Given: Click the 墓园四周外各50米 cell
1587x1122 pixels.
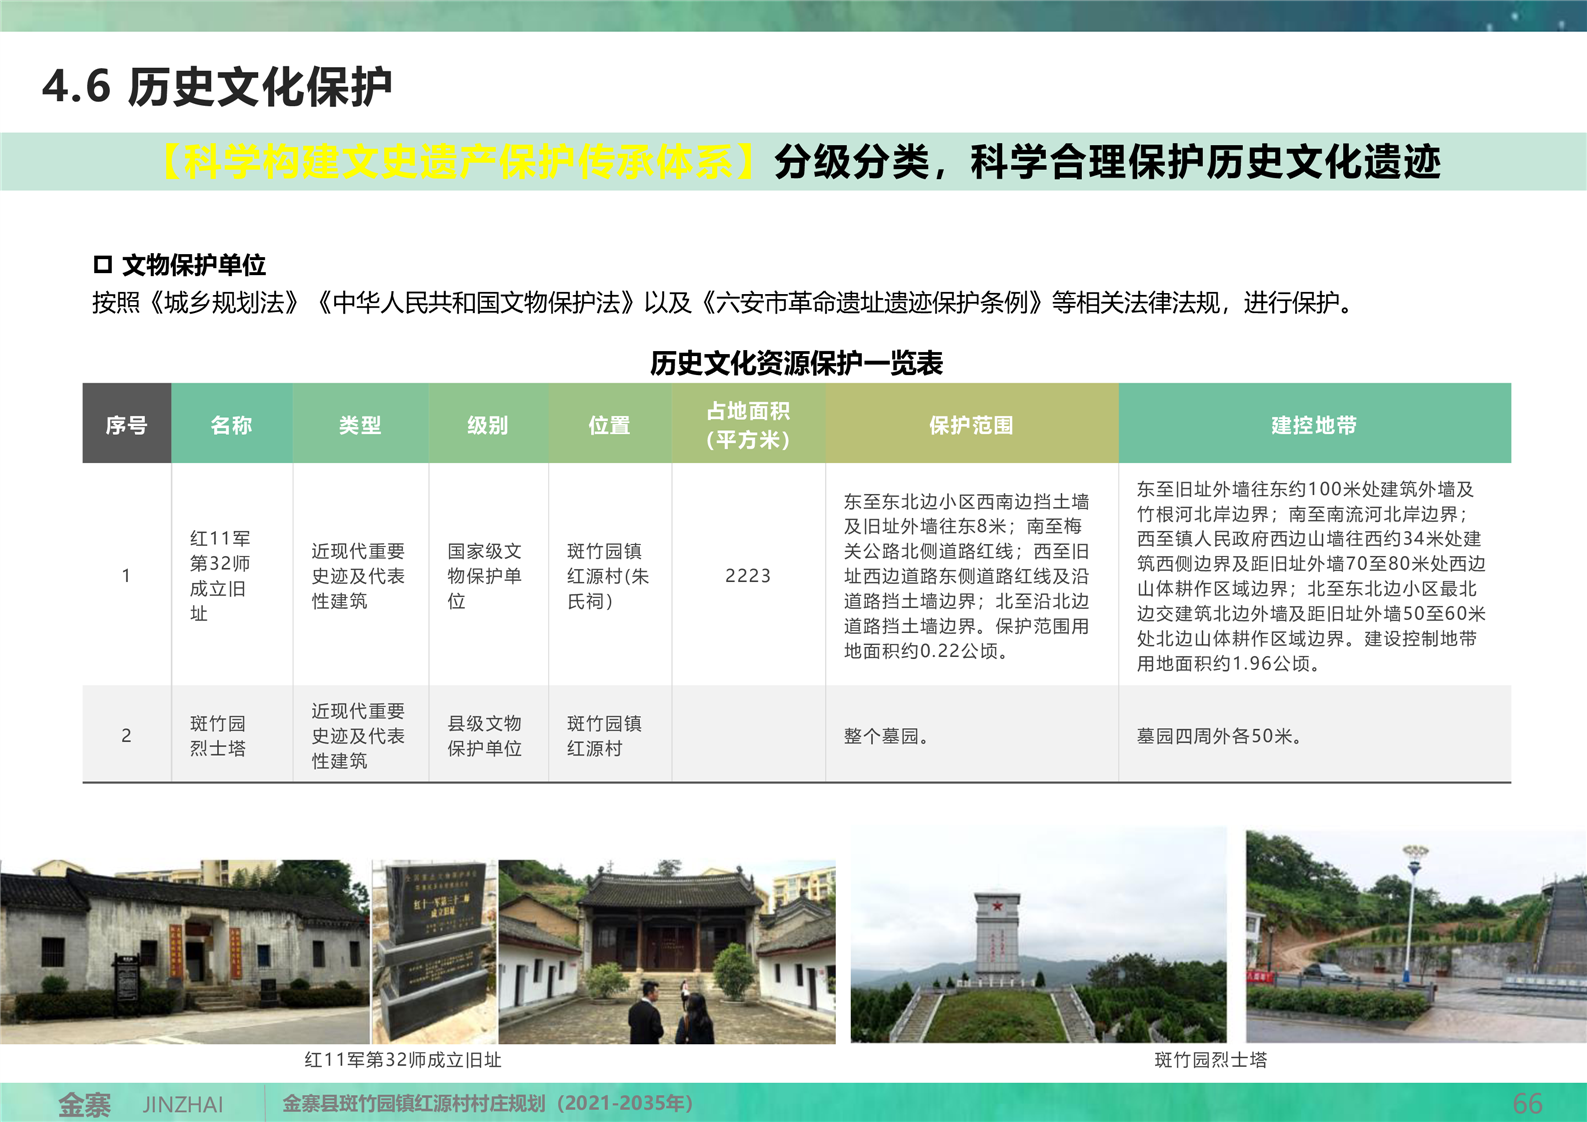Looking at the screenshot, I should [x=1219, y=736].
